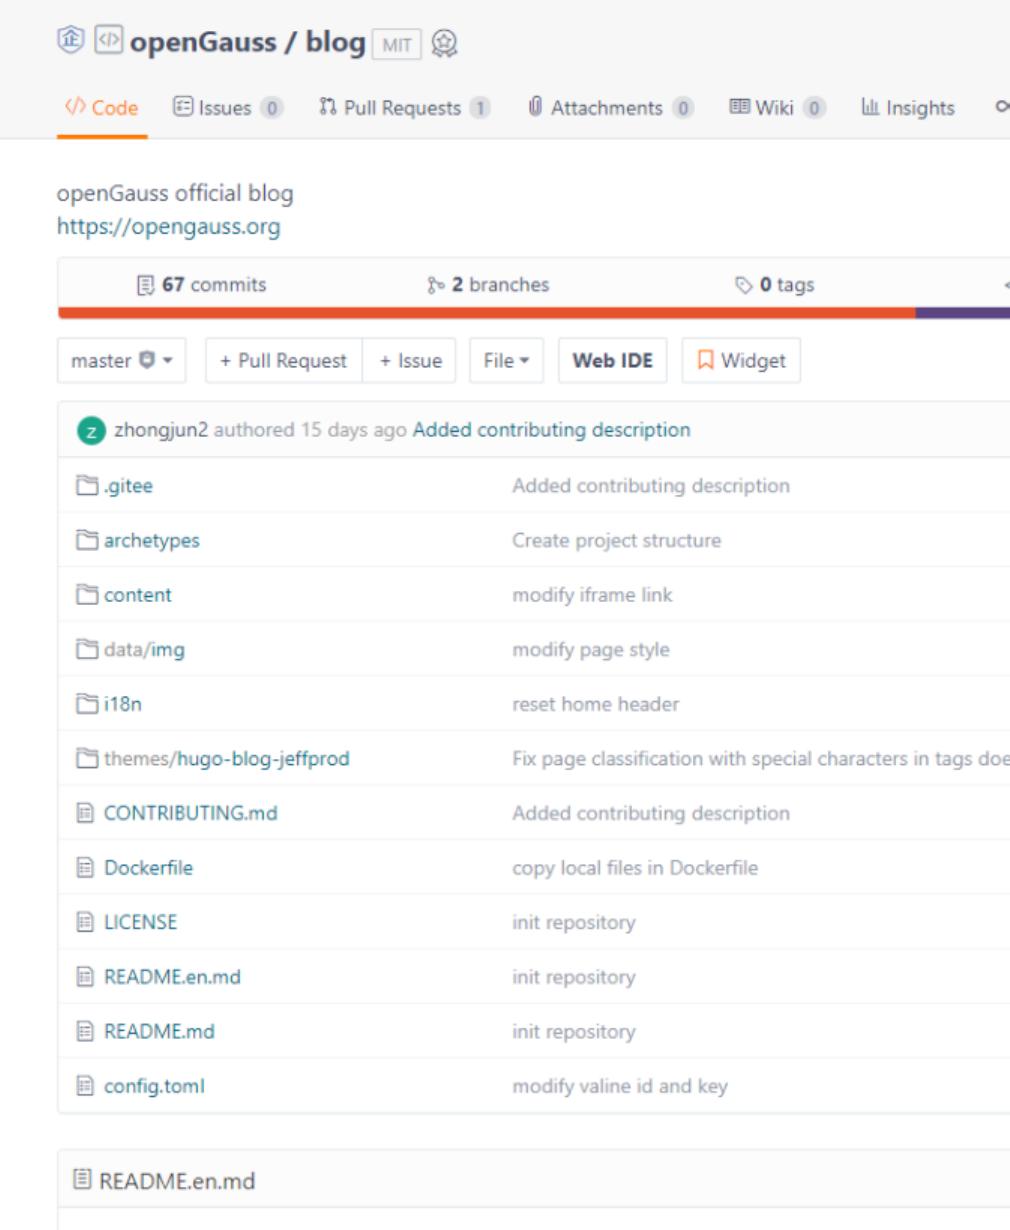The image size is (1010, 1230).
Task: Open the Pull Requests tab
Action: click(404, 108)
